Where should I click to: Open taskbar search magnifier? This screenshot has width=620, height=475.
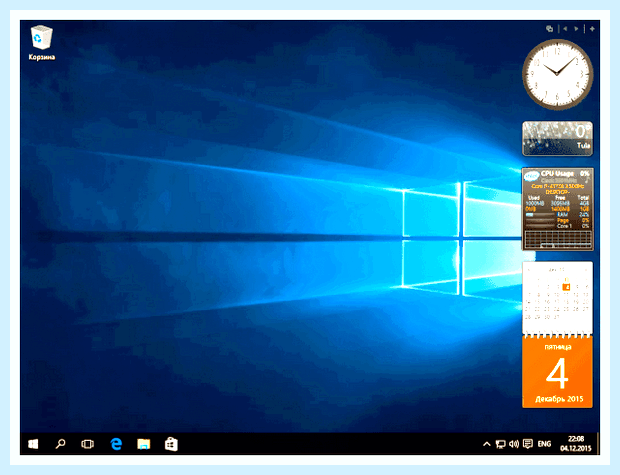(60, 444)
